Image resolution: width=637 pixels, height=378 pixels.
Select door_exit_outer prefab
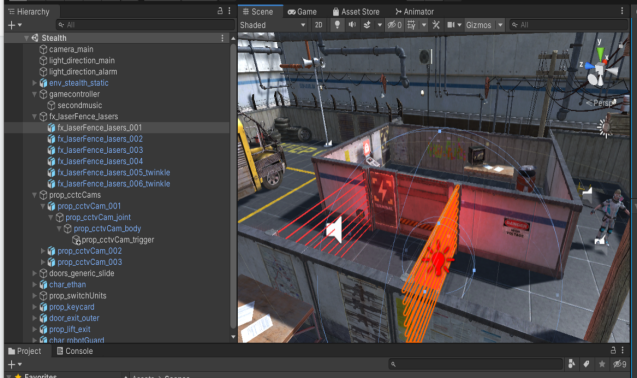click(x=74, y=318)
